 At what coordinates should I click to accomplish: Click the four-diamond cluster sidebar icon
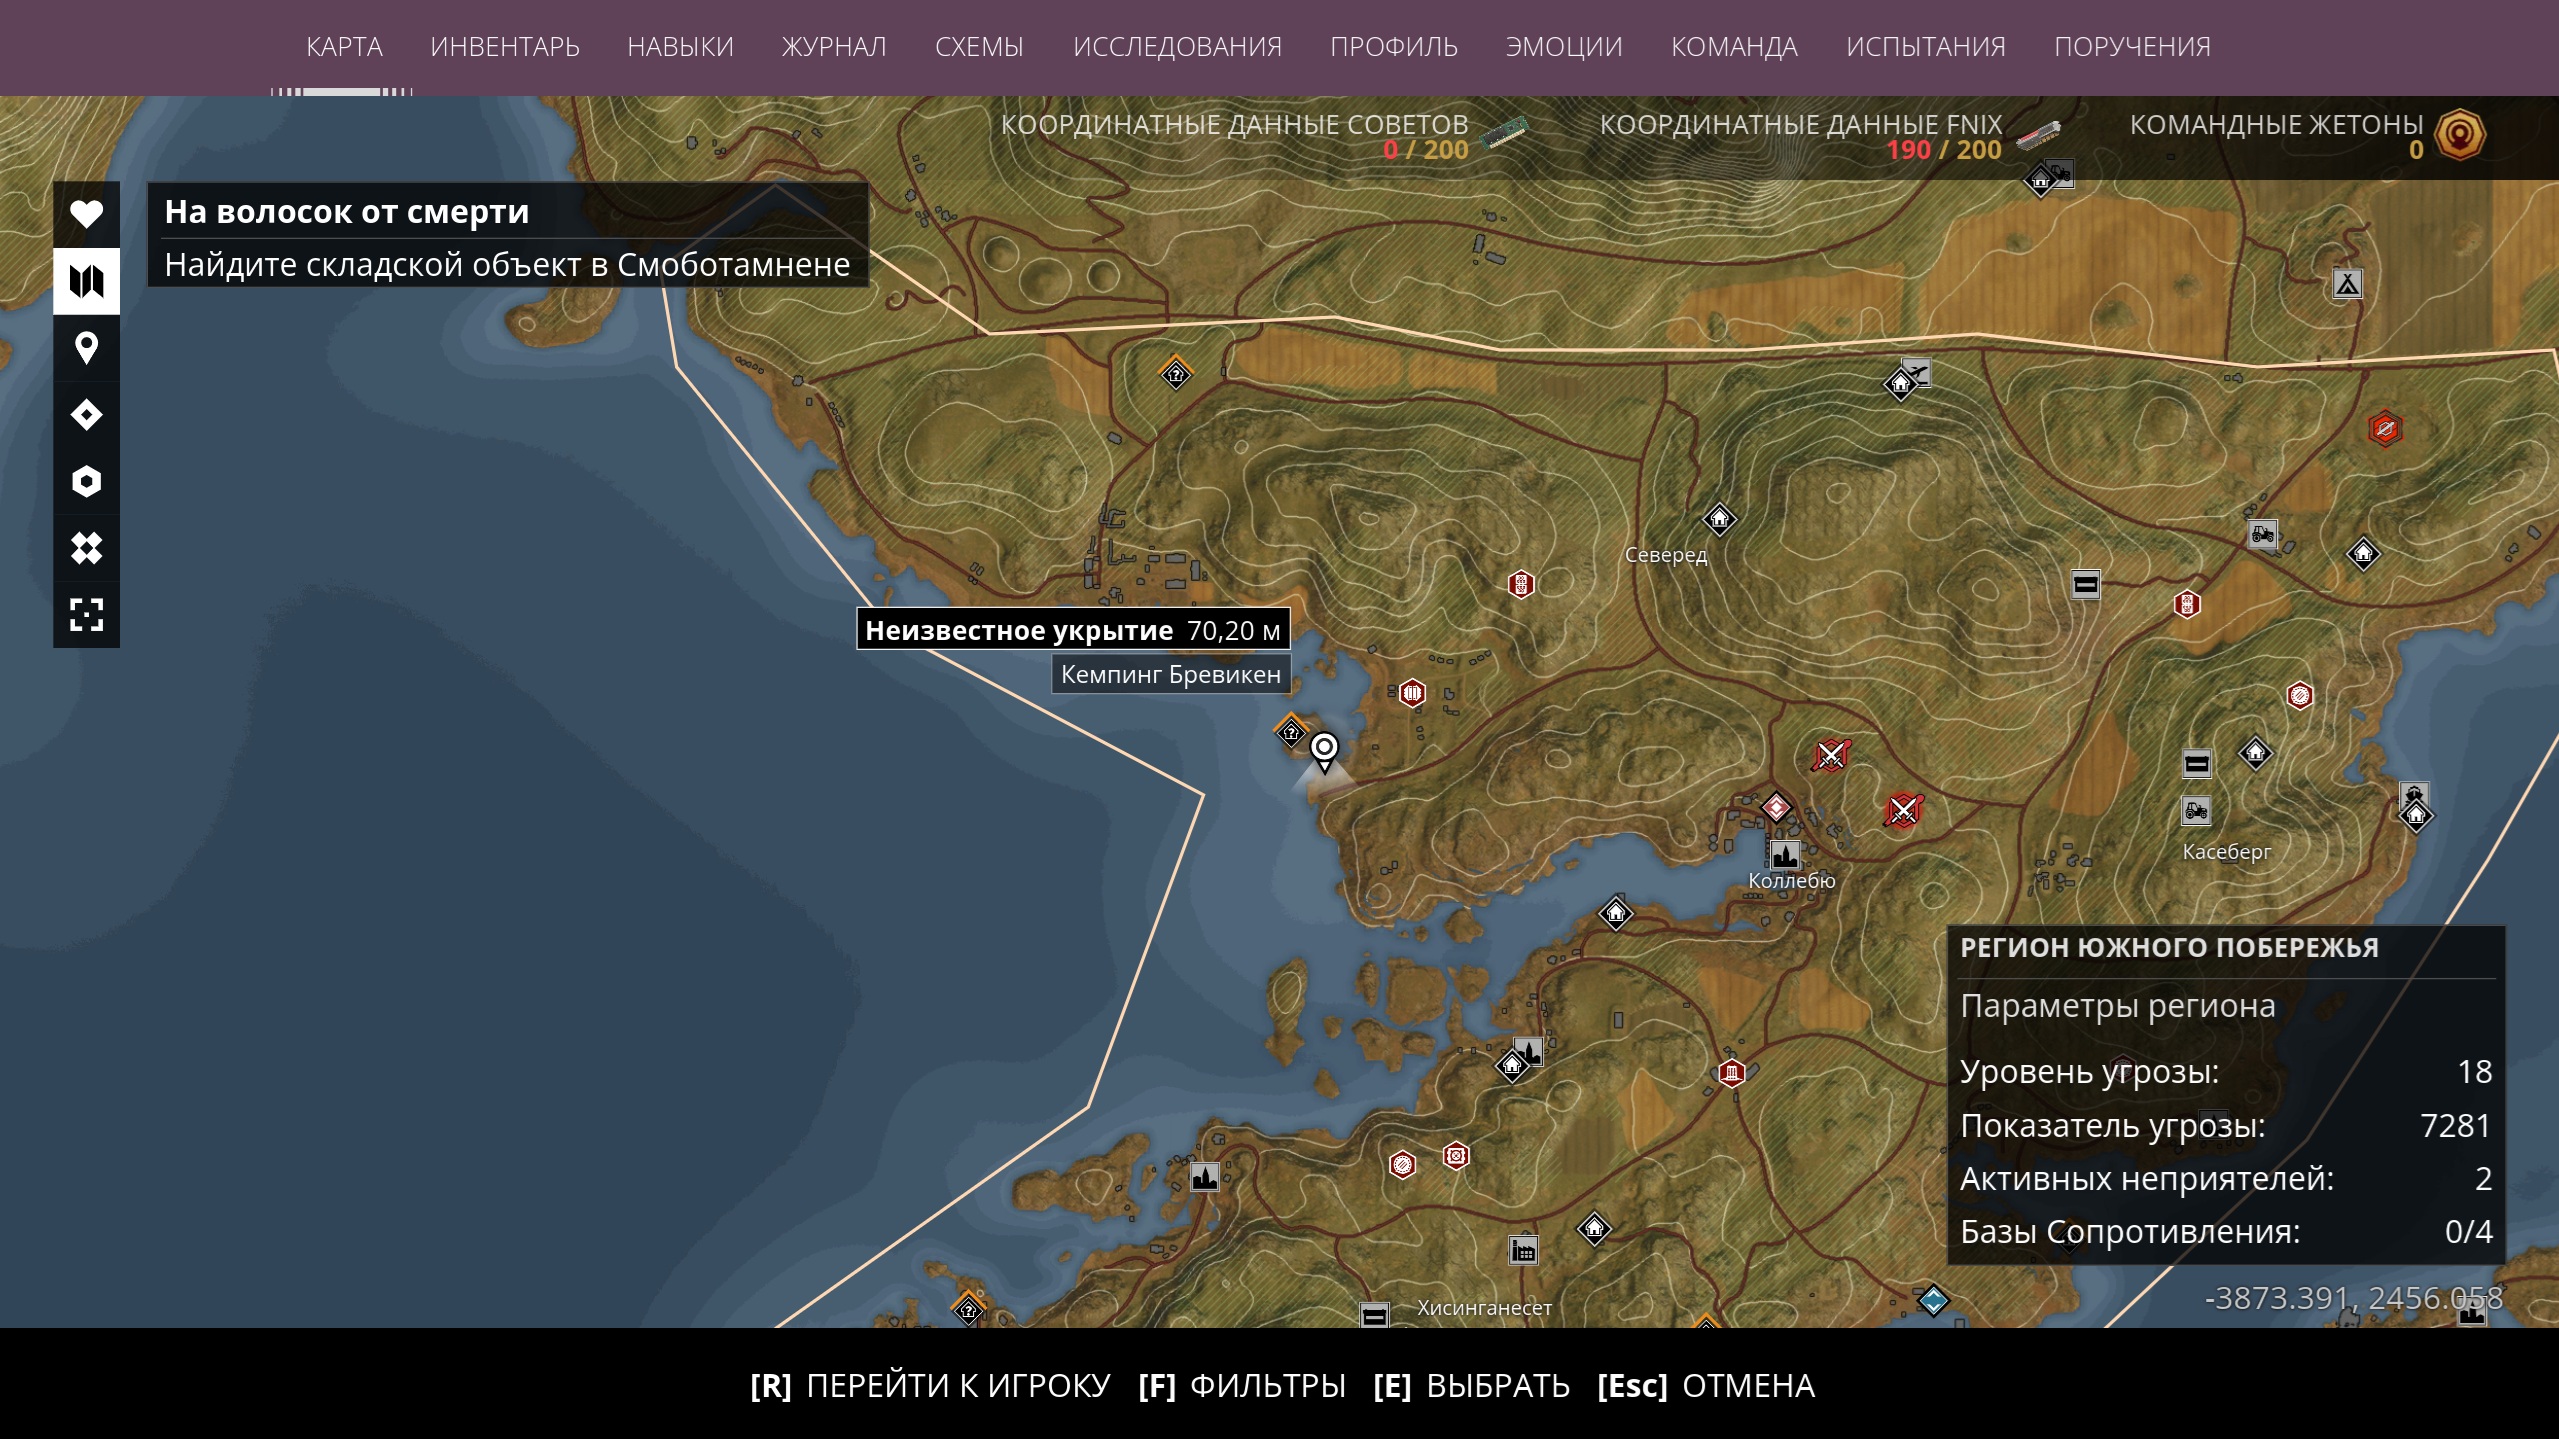click(x=86, y=548)
